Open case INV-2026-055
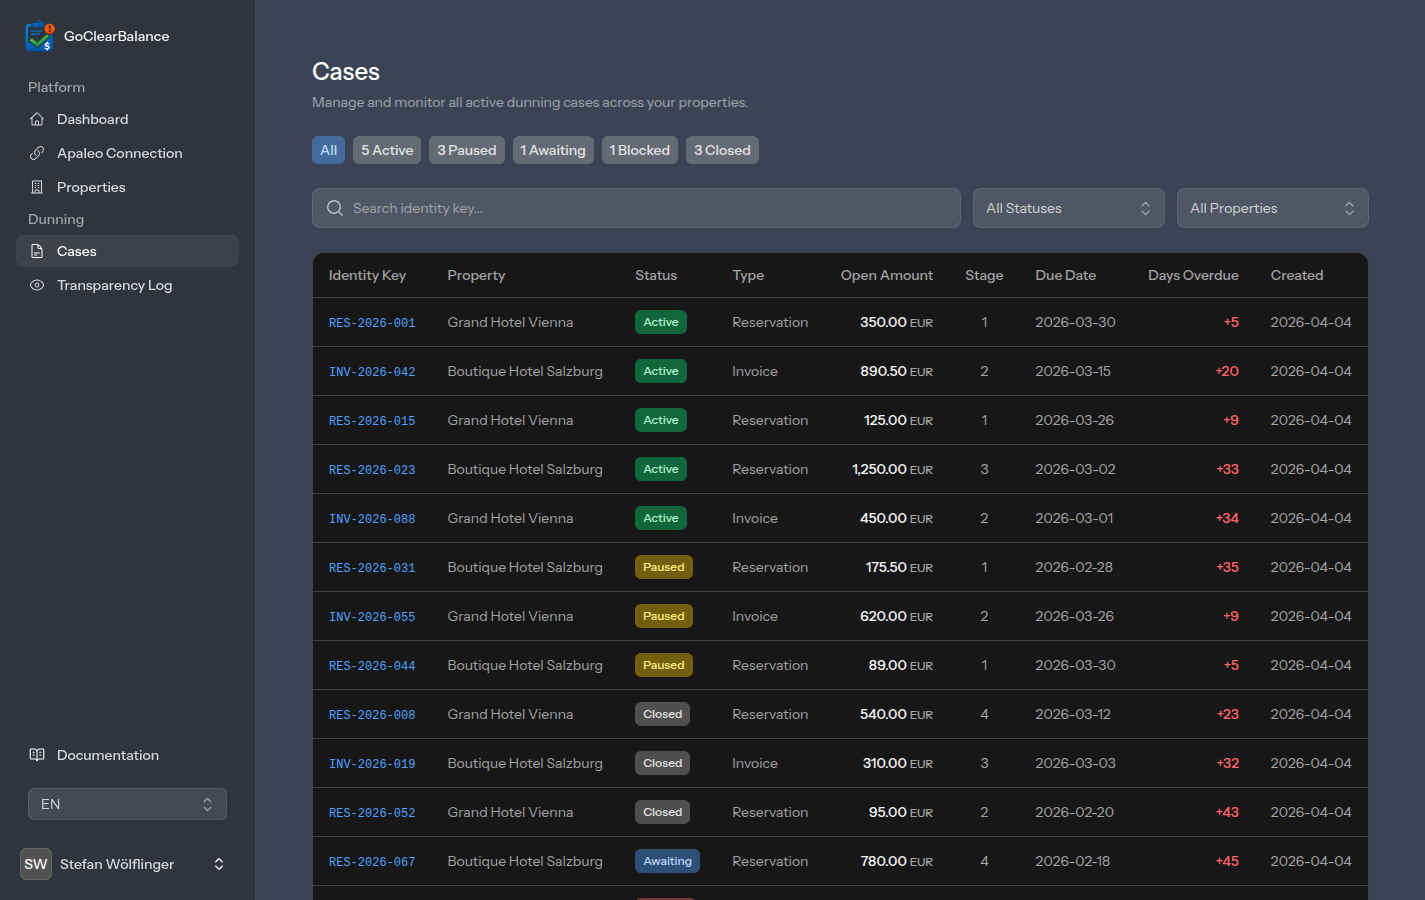 click(x=372, y=617)
